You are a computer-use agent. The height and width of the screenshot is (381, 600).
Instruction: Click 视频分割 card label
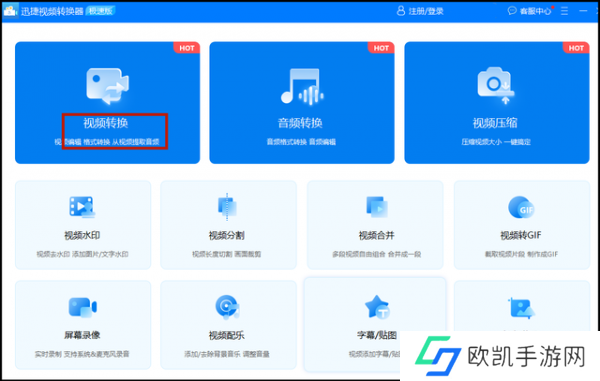[x=227, y=235]
